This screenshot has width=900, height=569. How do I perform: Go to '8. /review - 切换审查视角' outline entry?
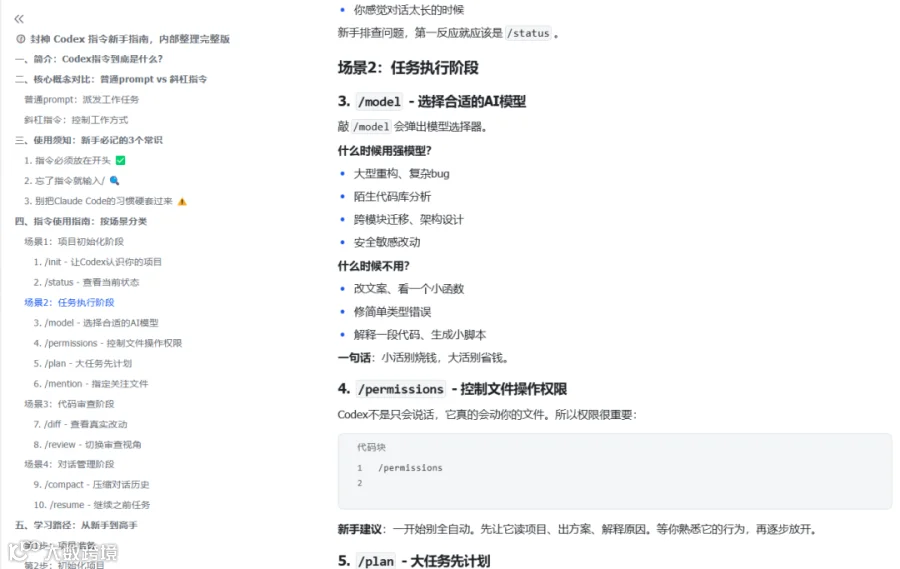87,444
